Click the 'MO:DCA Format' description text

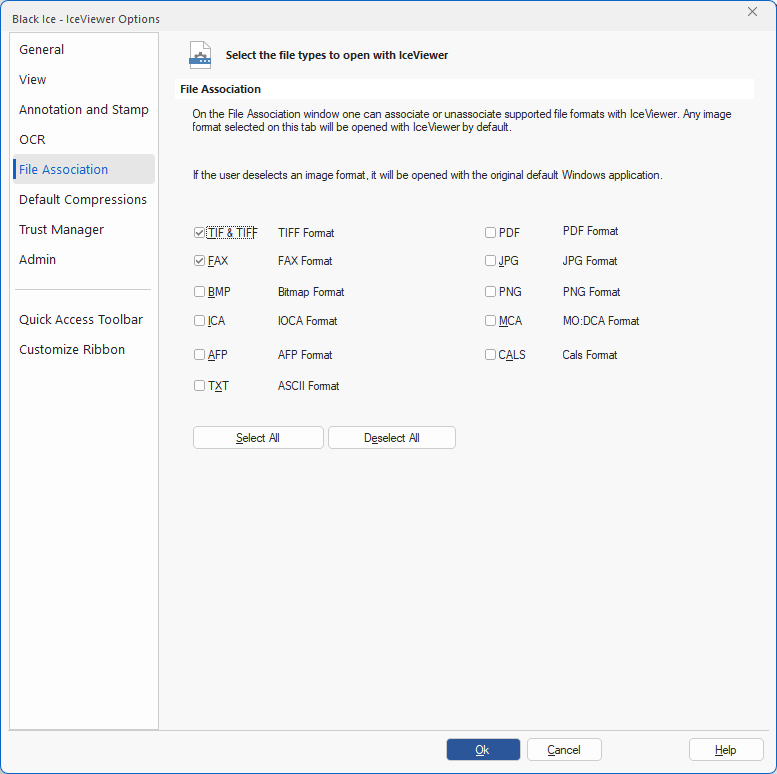(x=601, y=321)
